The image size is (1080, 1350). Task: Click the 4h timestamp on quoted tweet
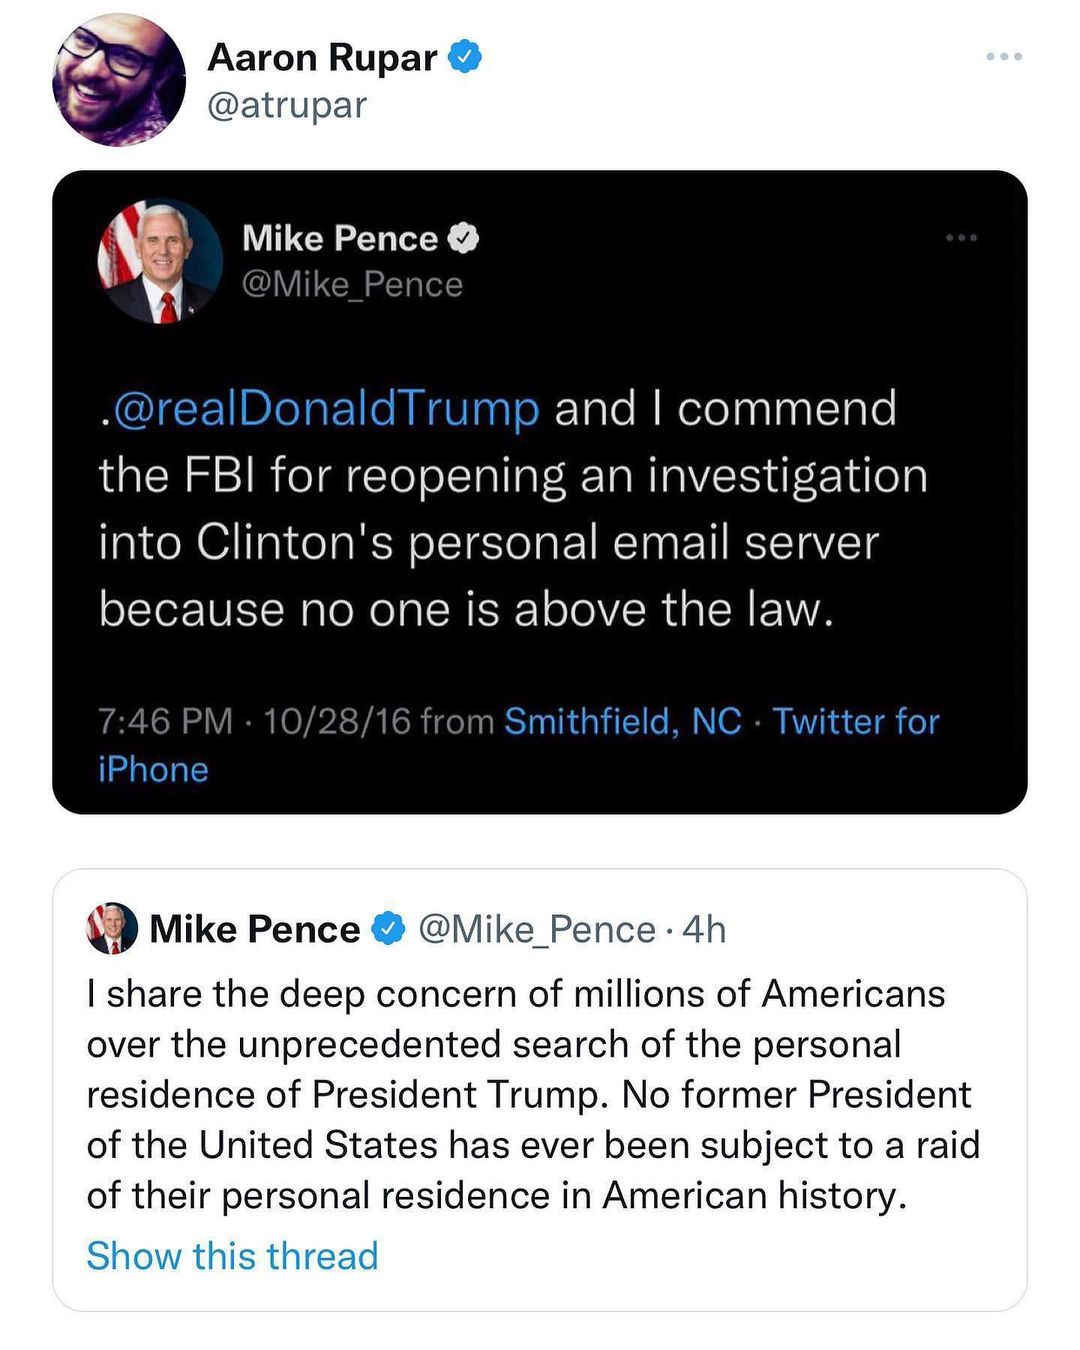pyautogui.click(x=704, y=929)
